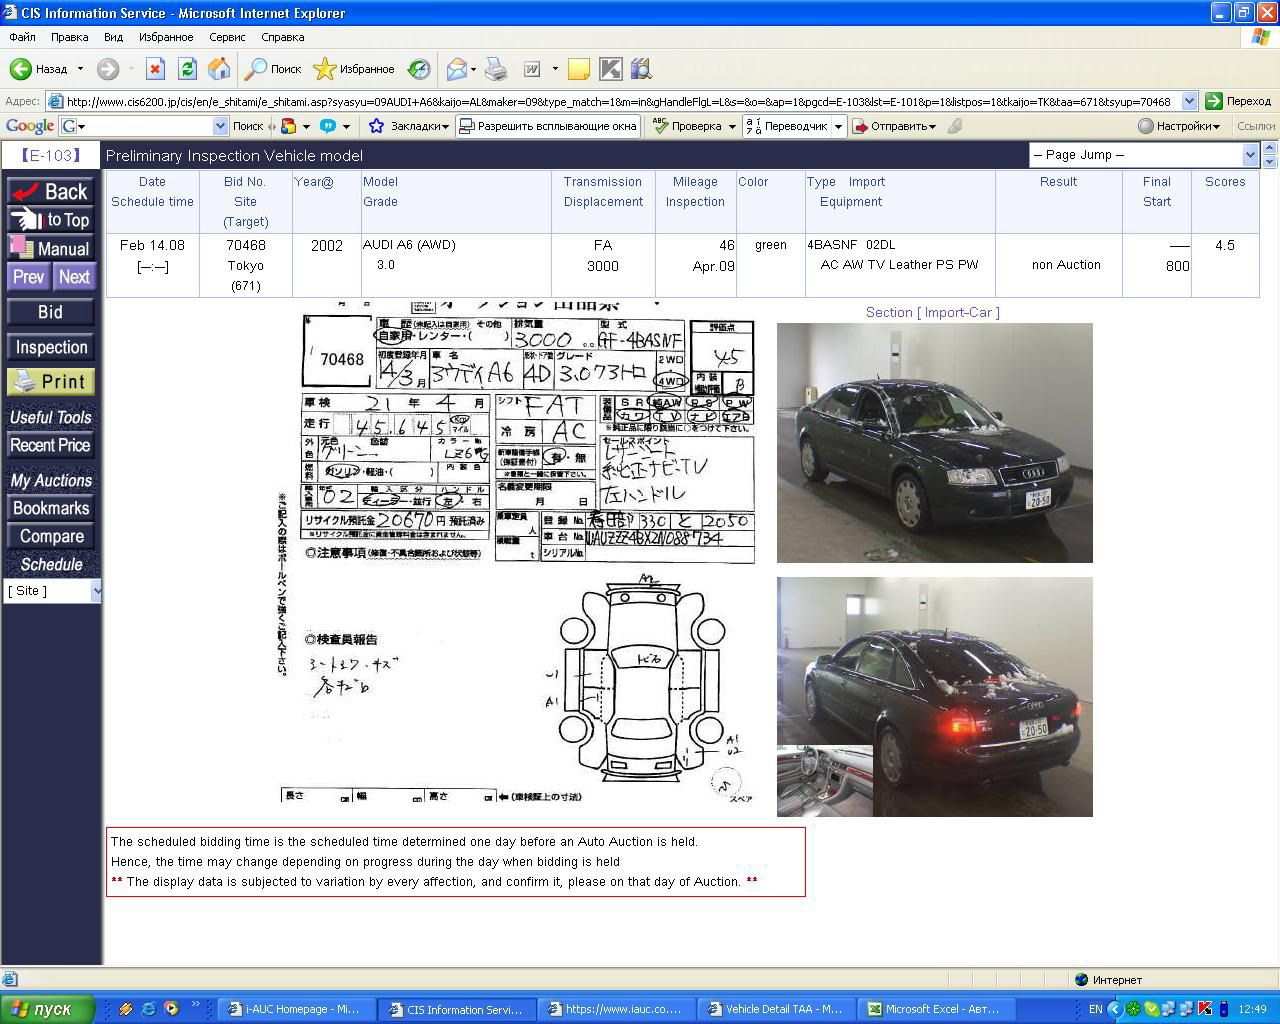Click Переводчик translator button
1280x1024 pixels.
click(x=788, y=126)
